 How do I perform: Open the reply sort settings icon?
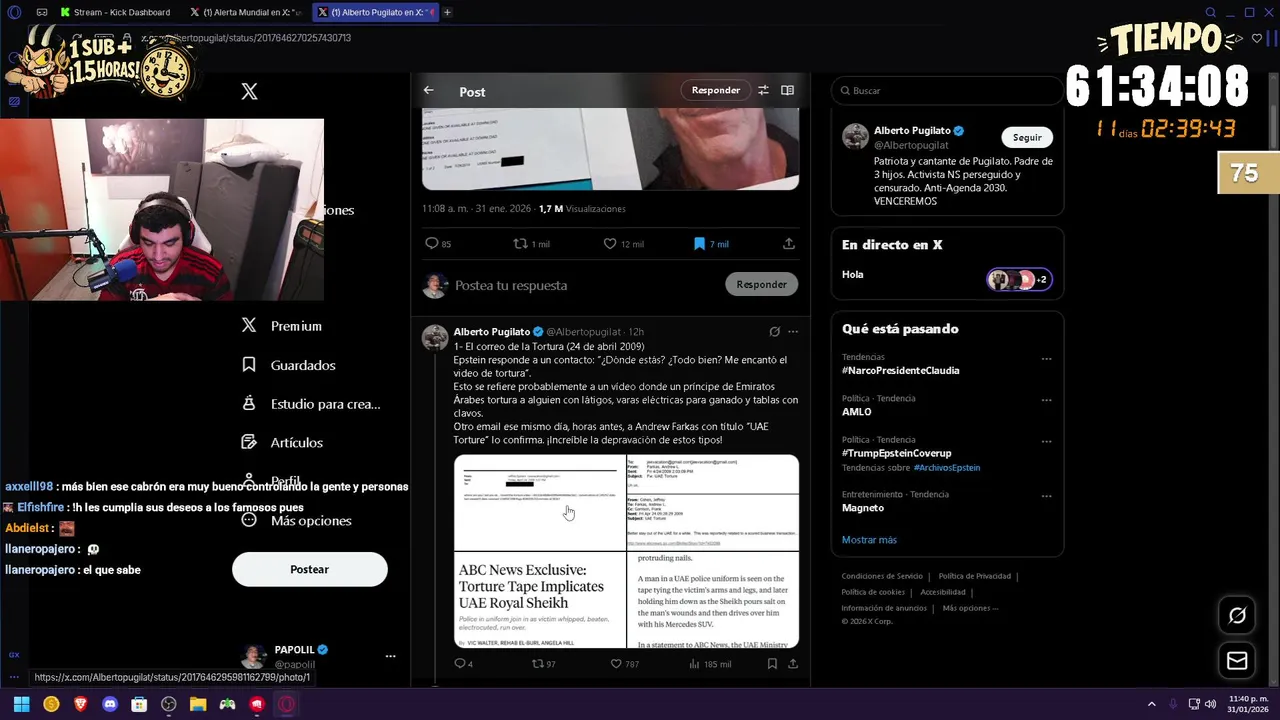tap(763, 90)
